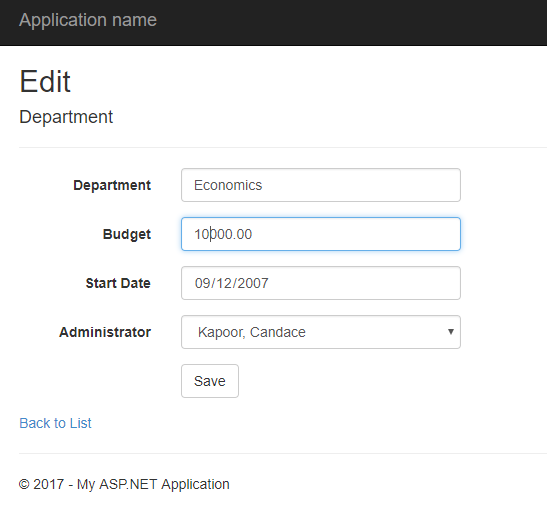Click the Department subheading under Edit

66,117
